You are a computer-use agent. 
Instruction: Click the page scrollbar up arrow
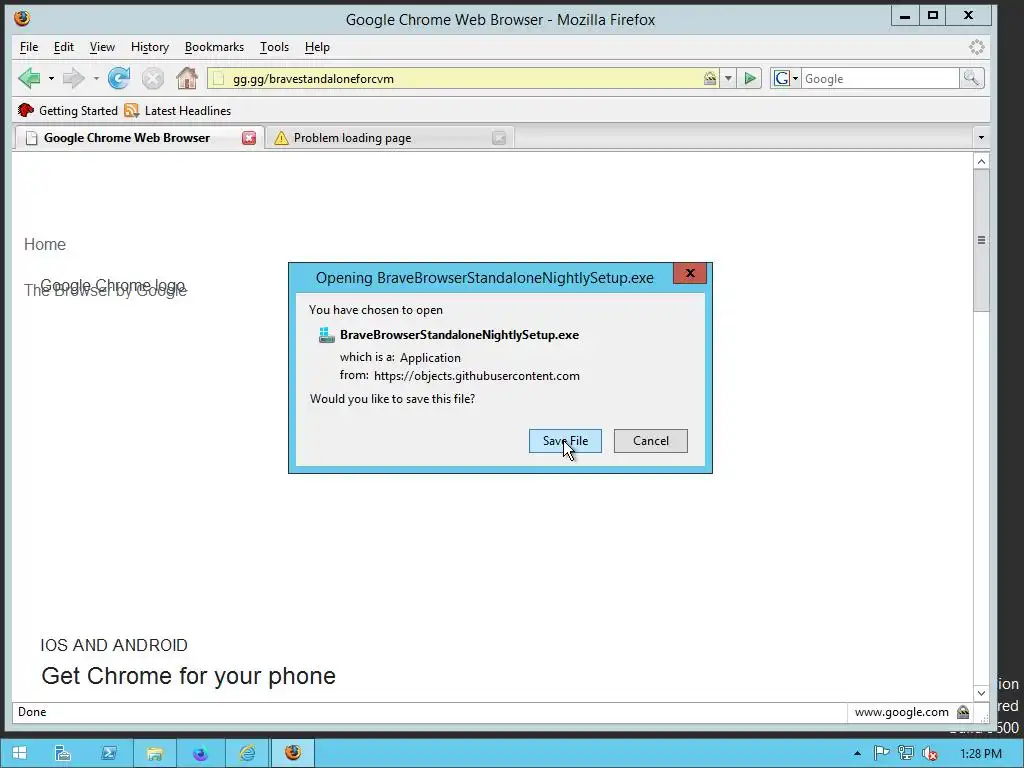pos(981,161)
